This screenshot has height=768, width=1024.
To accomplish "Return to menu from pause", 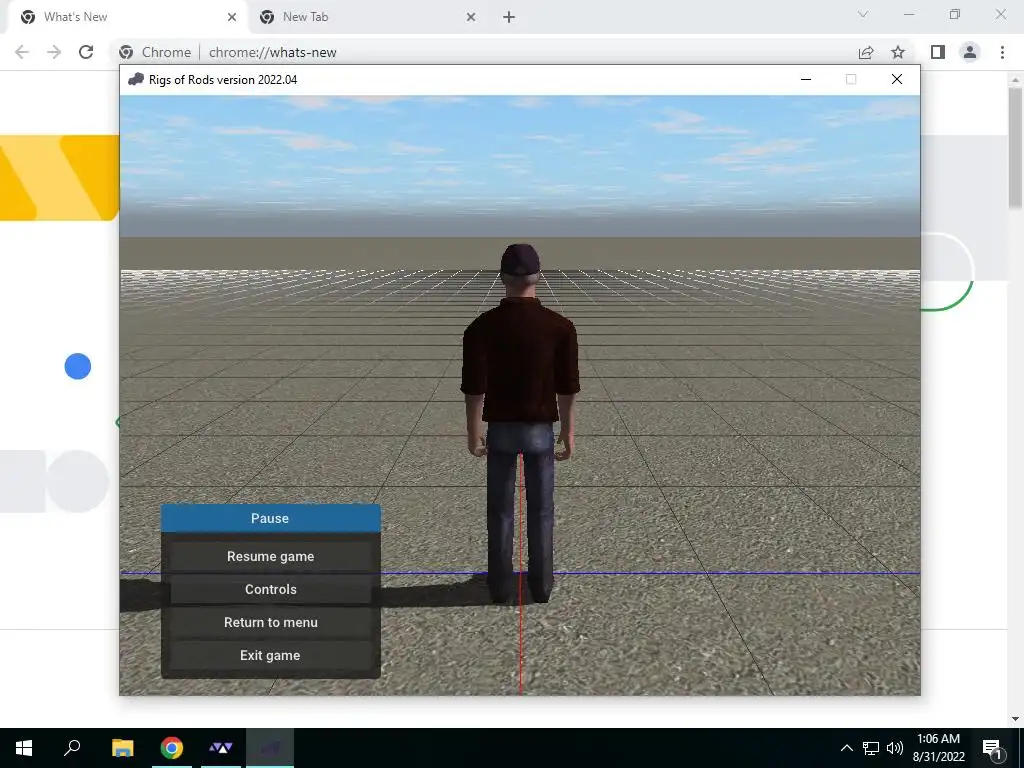I will (270, 622).
